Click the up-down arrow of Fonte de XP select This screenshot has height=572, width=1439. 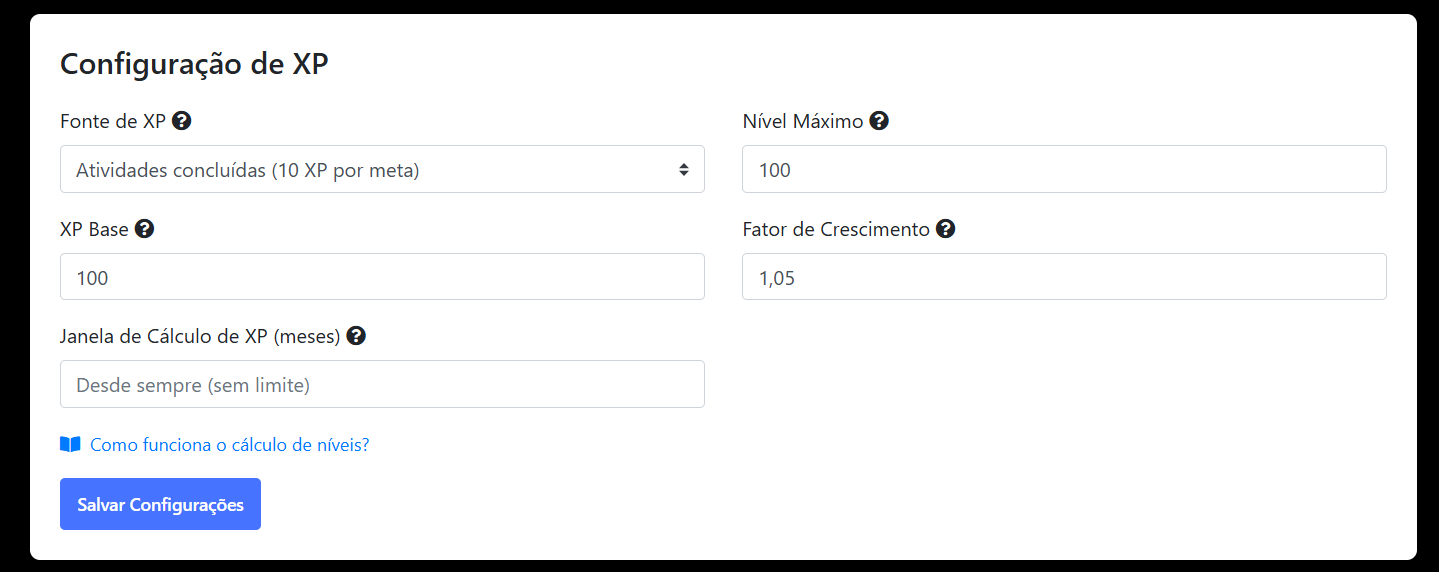[684, 170]
